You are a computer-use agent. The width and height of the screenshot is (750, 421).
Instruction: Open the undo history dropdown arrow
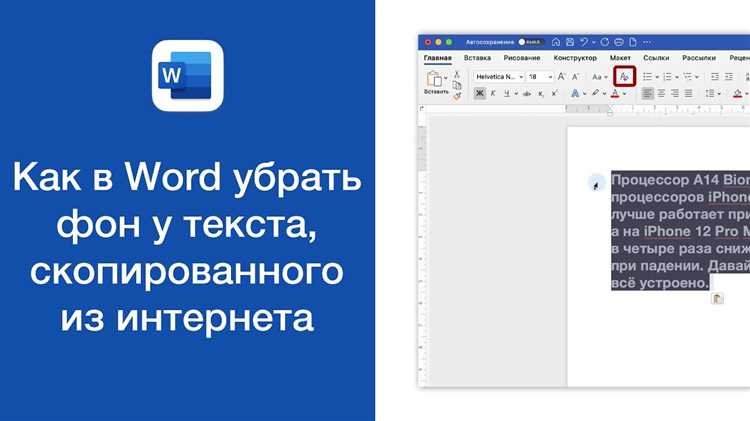pyautogui.click(x=594, y=43)
